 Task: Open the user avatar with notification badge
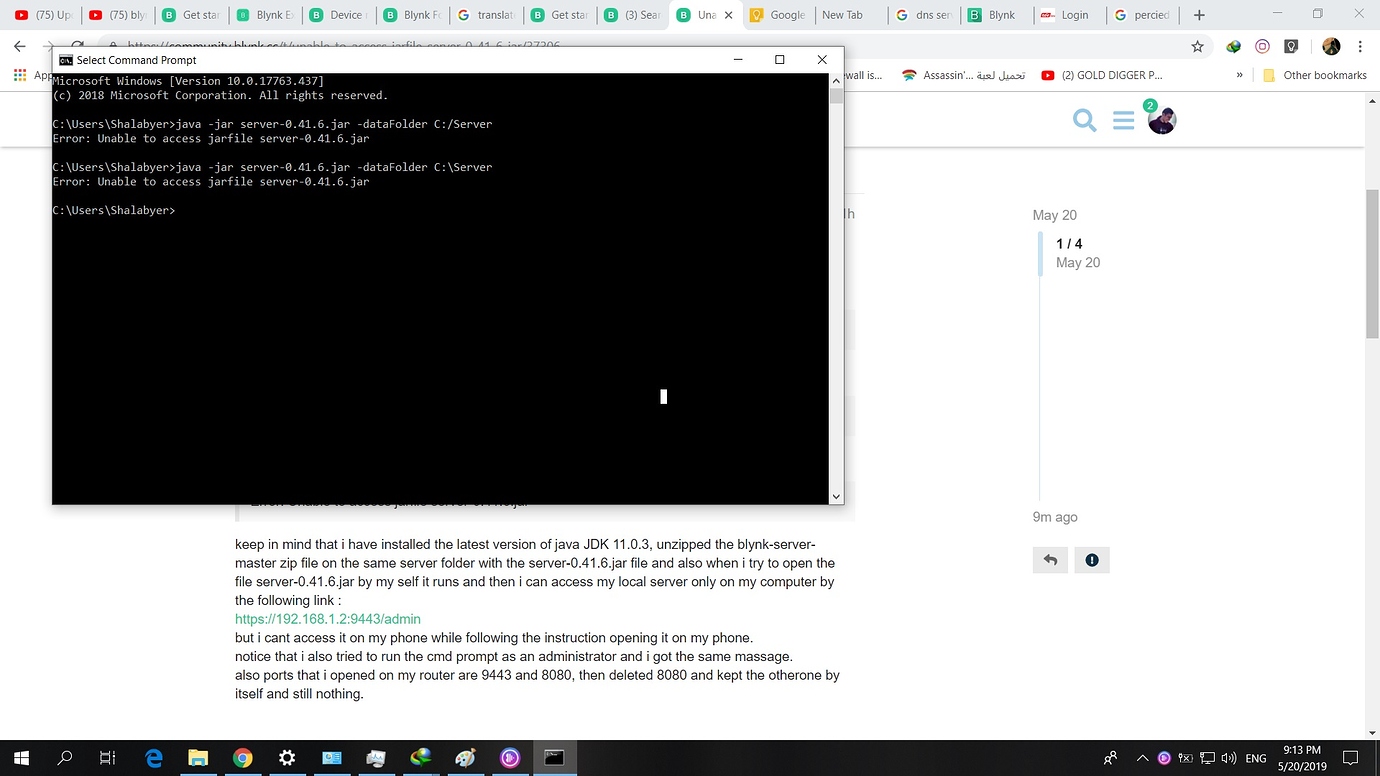1160,119
